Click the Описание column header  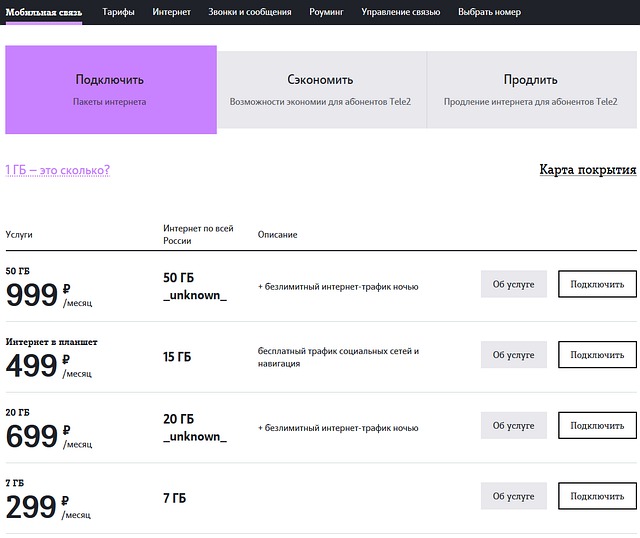coord(278,235)
